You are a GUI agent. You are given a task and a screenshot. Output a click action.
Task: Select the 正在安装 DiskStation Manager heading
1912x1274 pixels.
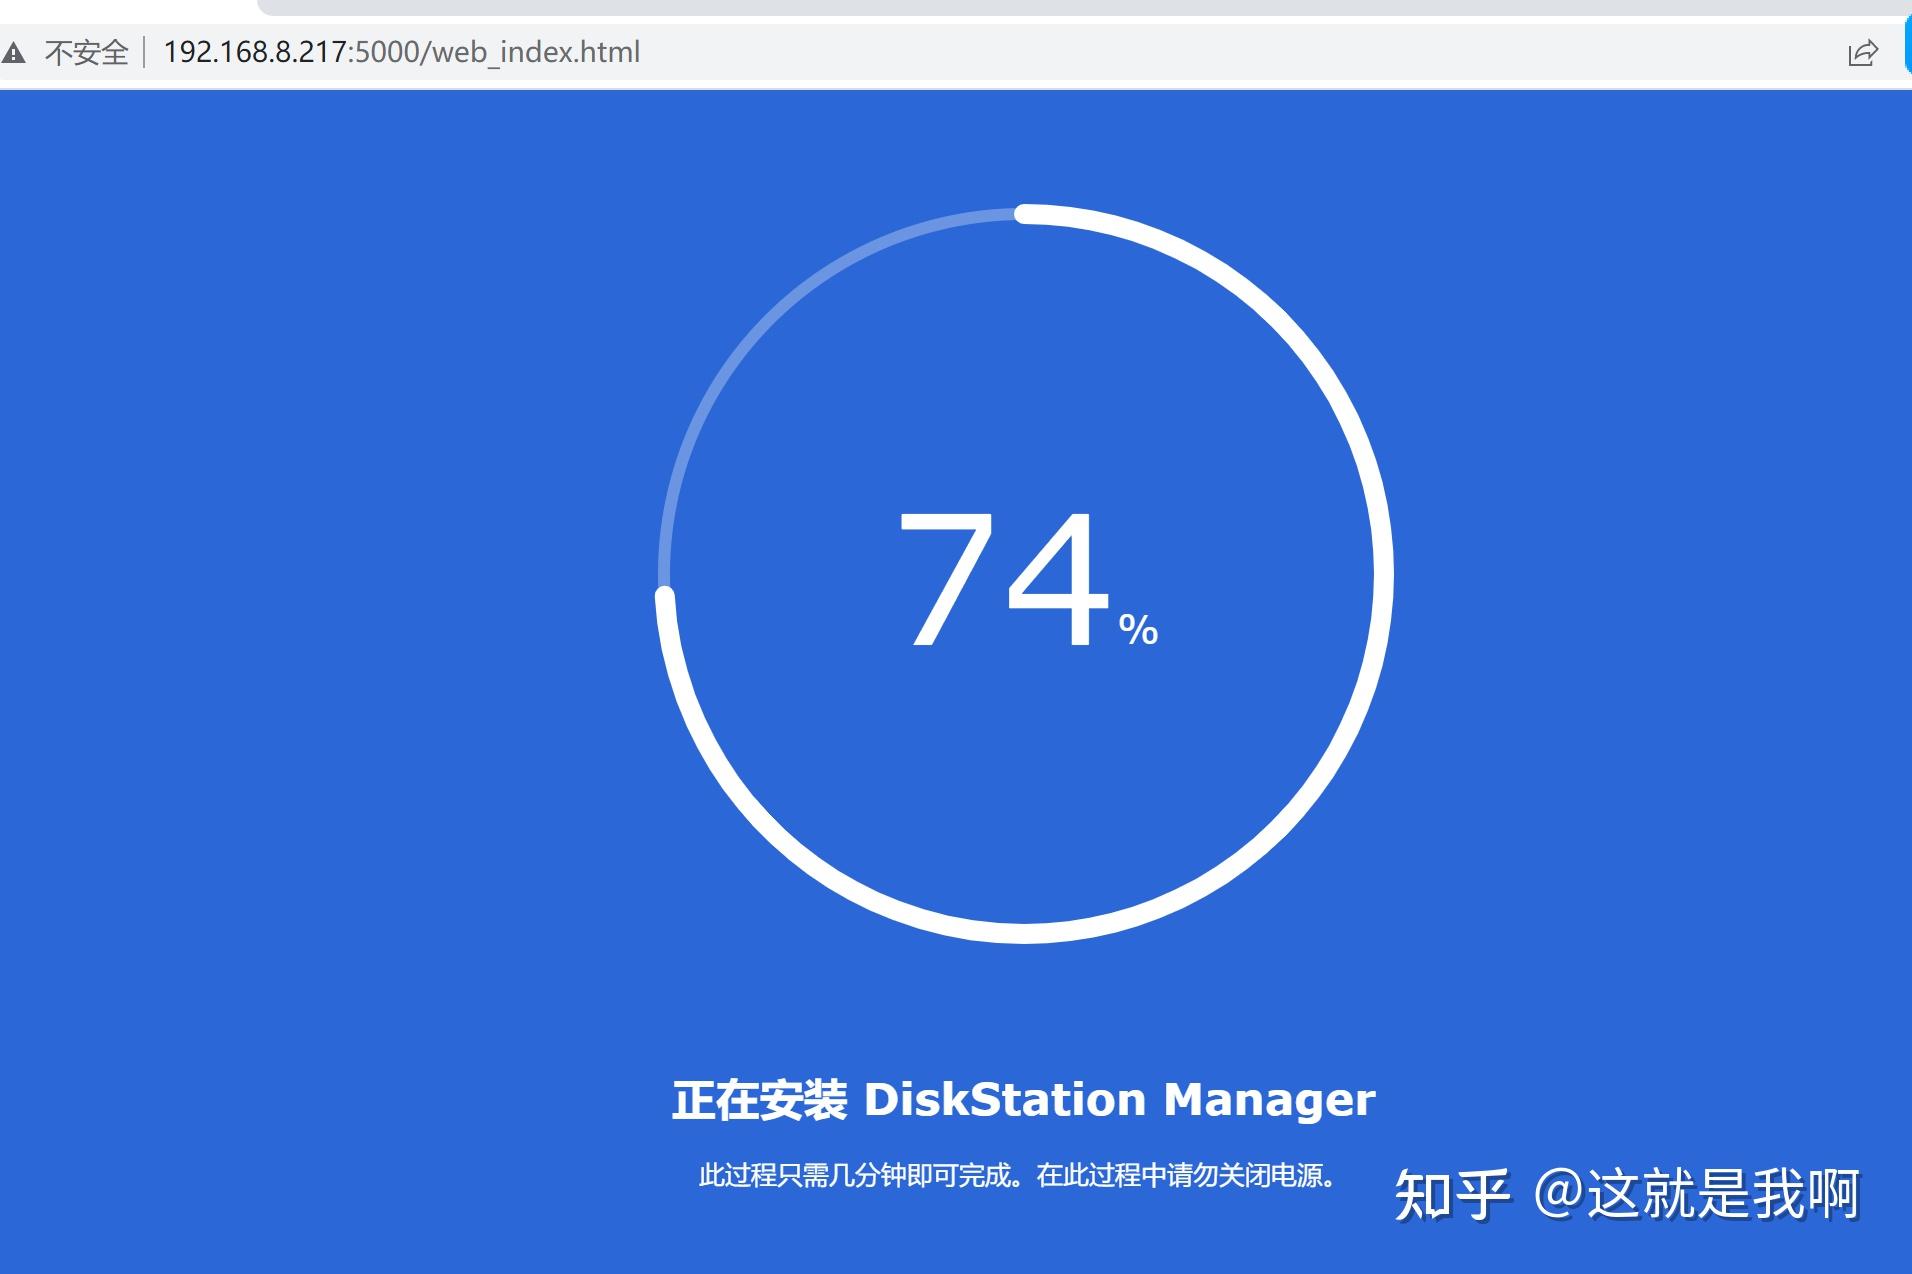click(1023, 1099)
